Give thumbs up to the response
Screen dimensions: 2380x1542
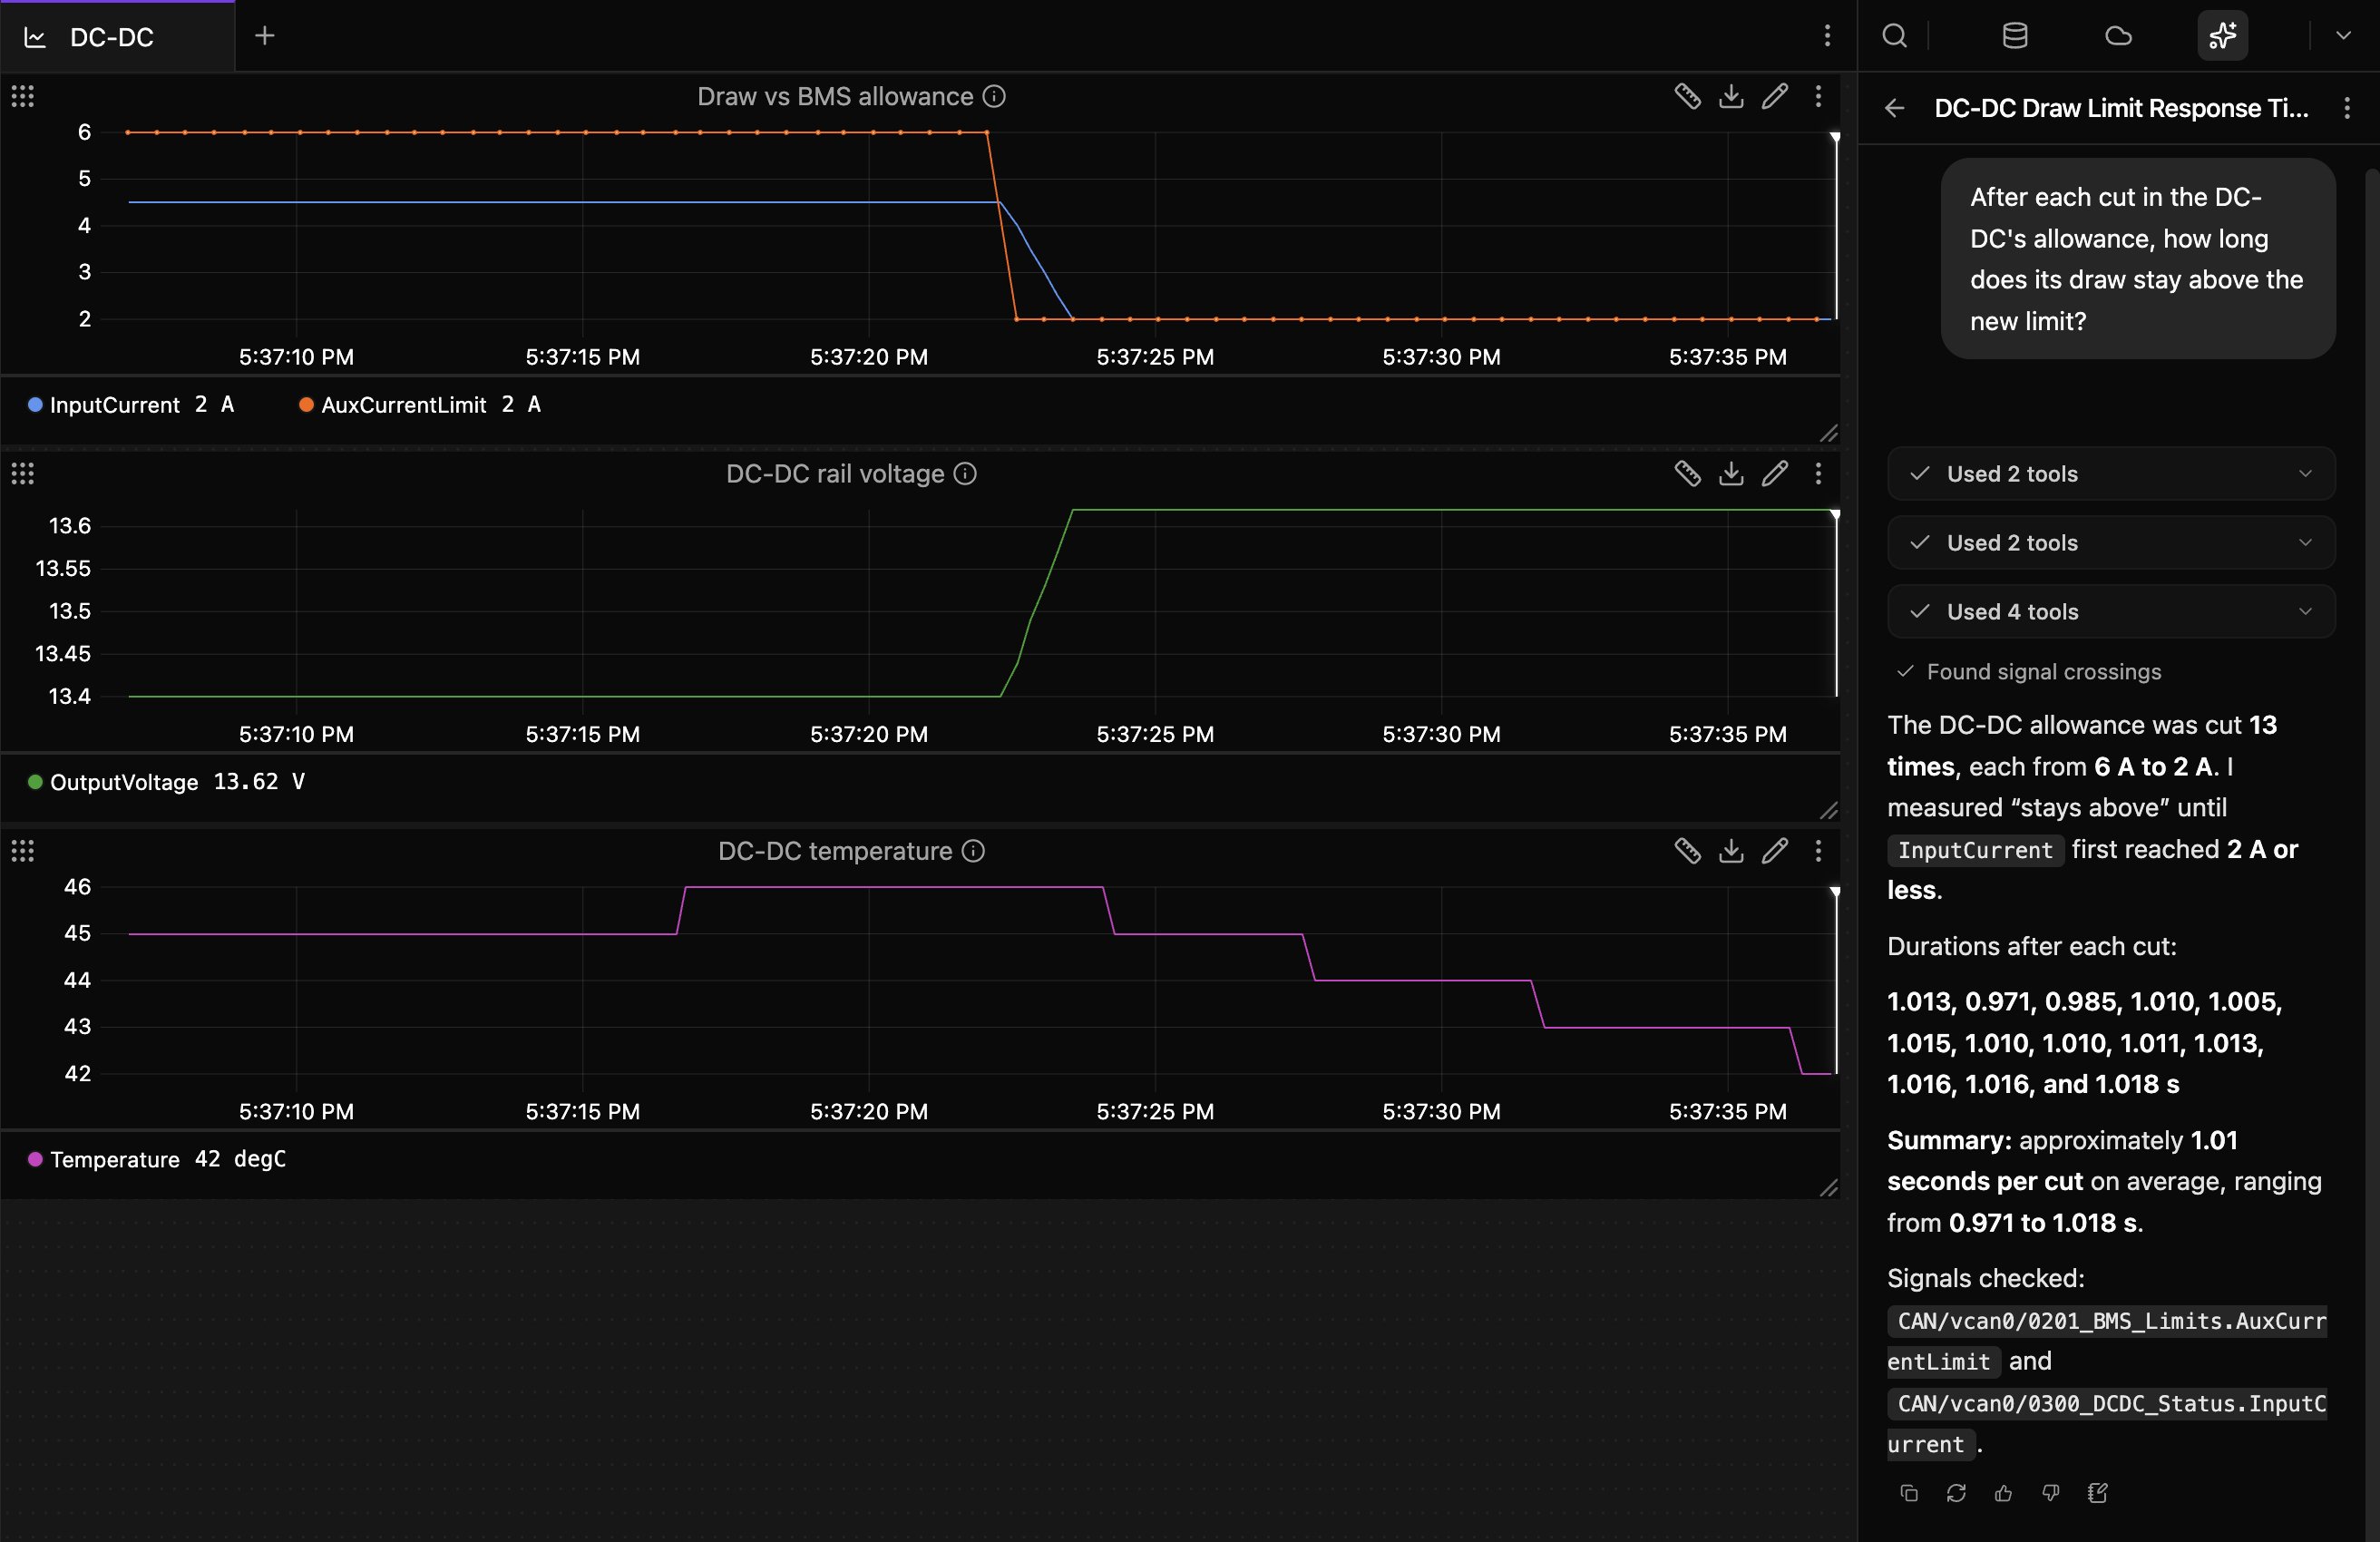click(2003, 1493)
